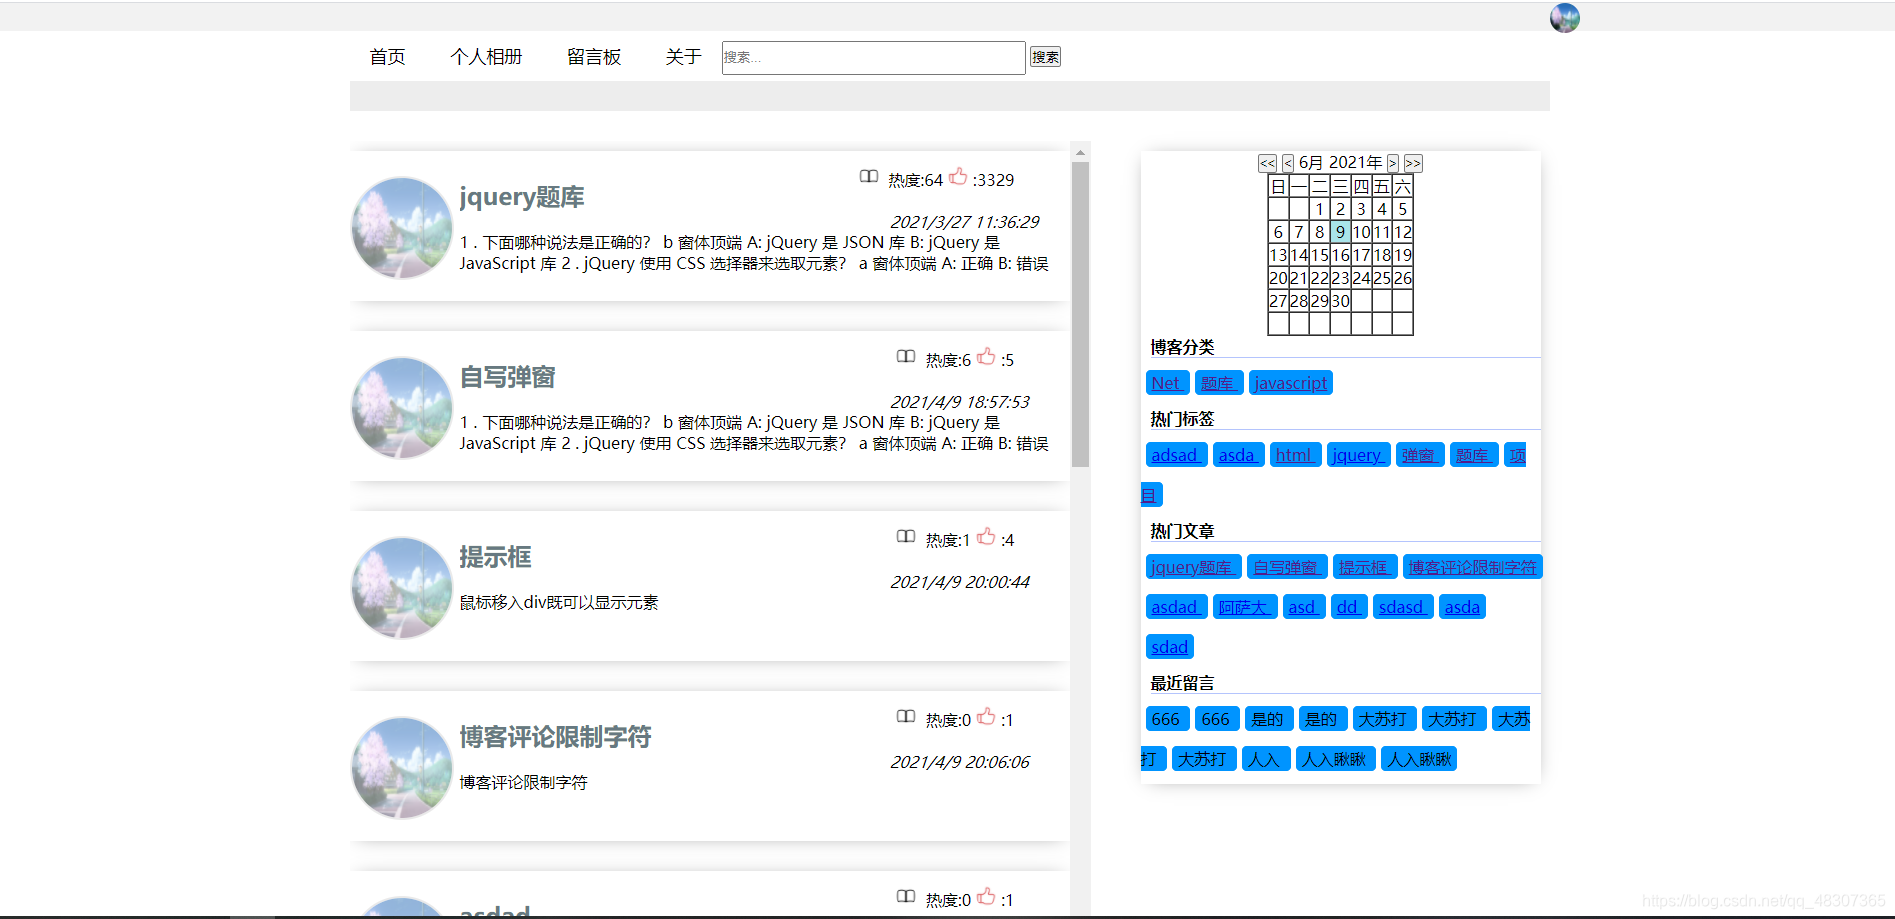Click the book icon on 提示框 post
Image resolution: width=1895 pixels, height=919 pixels.
(906, 537)
